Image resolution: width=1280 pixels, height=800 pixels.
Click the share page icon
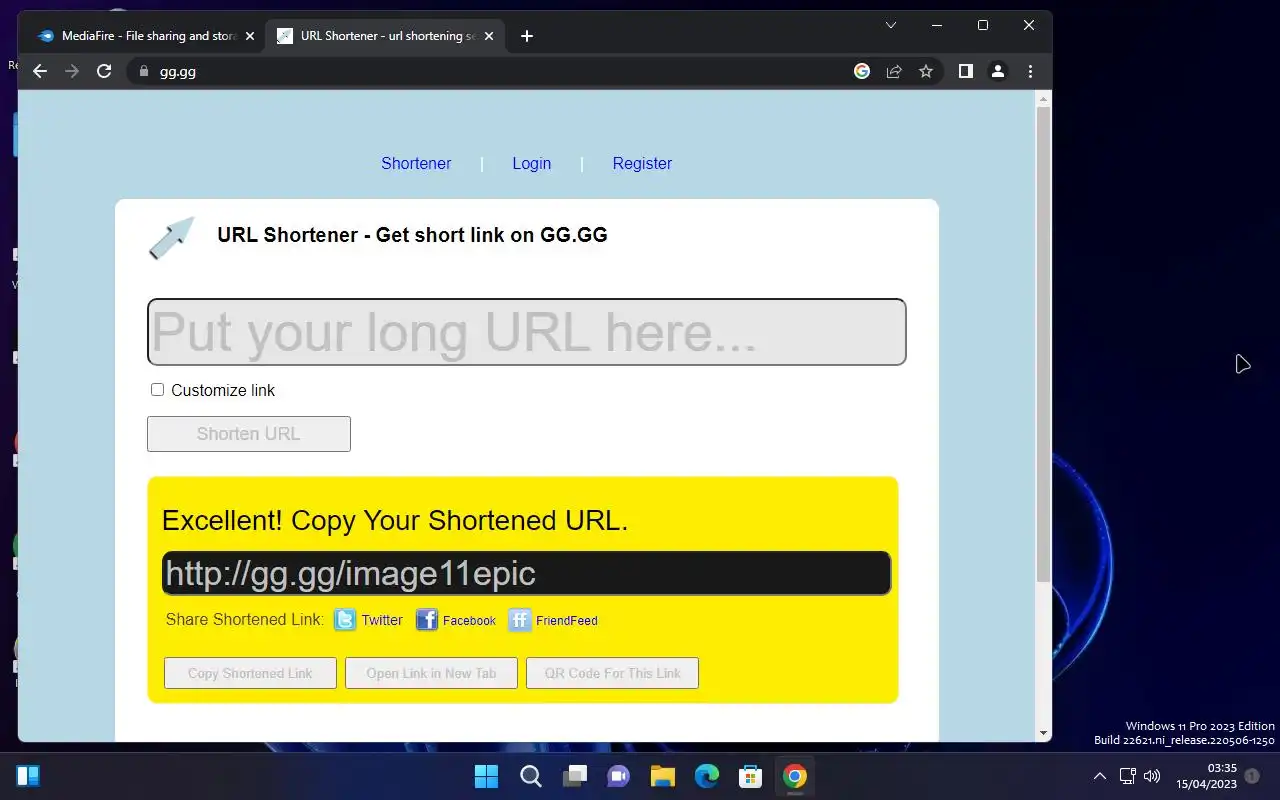tap(894, 71)
